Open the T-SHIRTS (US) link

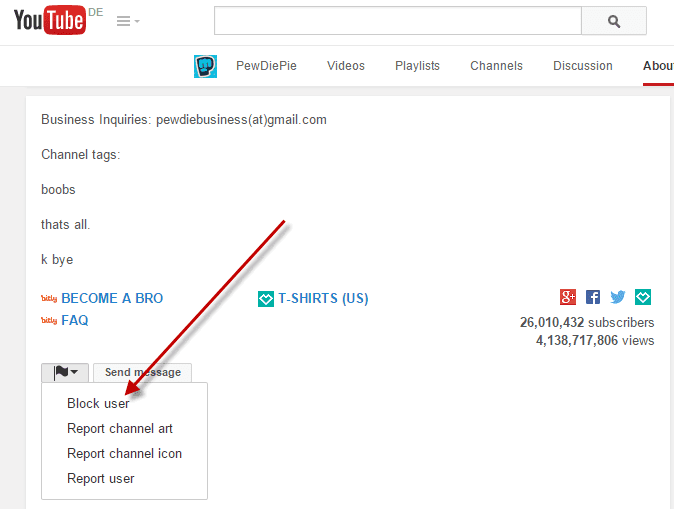(323, 298)
